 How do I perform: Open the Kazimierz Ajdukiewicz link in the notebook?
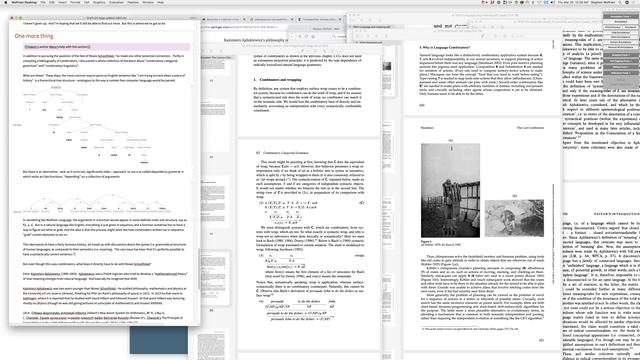(x=46, y=274)
